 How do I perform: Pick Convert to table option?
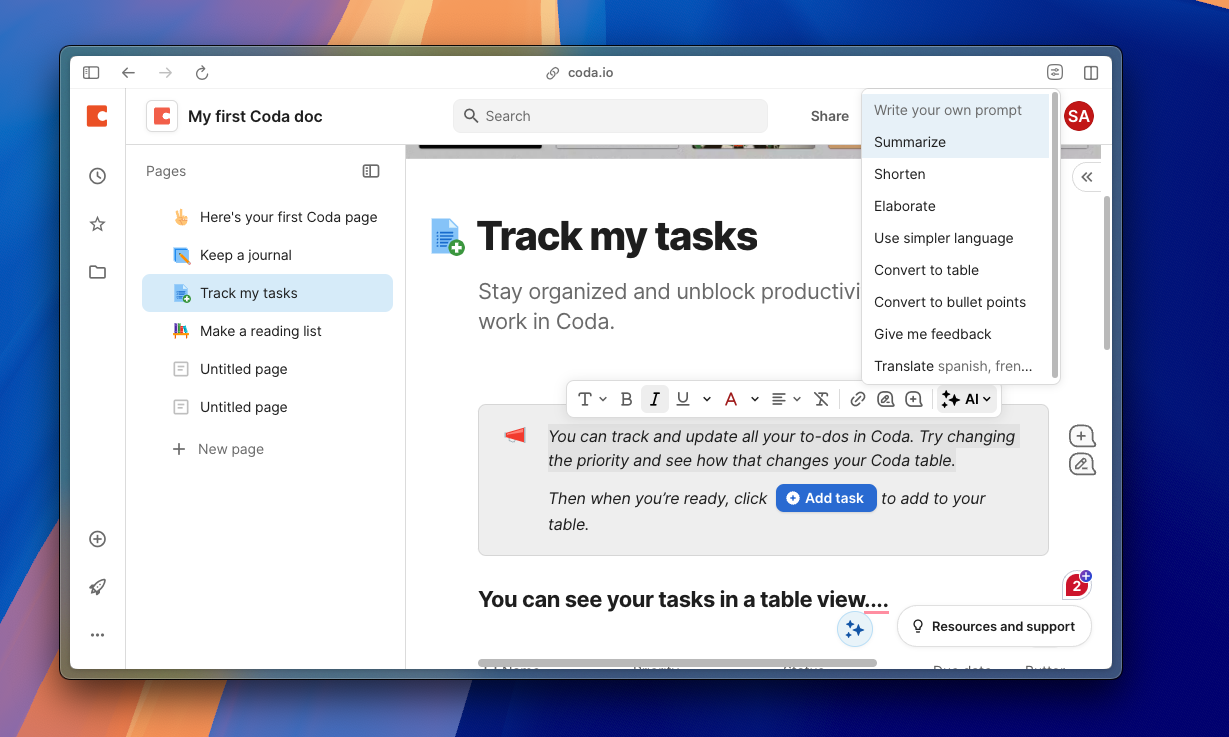click(x=956, y=270)
